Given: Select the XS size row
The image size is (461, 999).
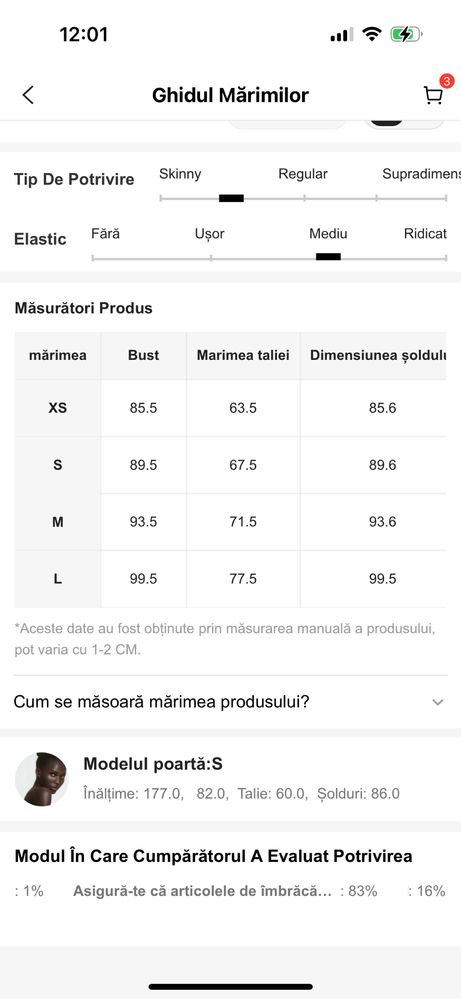Looking at the screenshot, I should 230,408.
